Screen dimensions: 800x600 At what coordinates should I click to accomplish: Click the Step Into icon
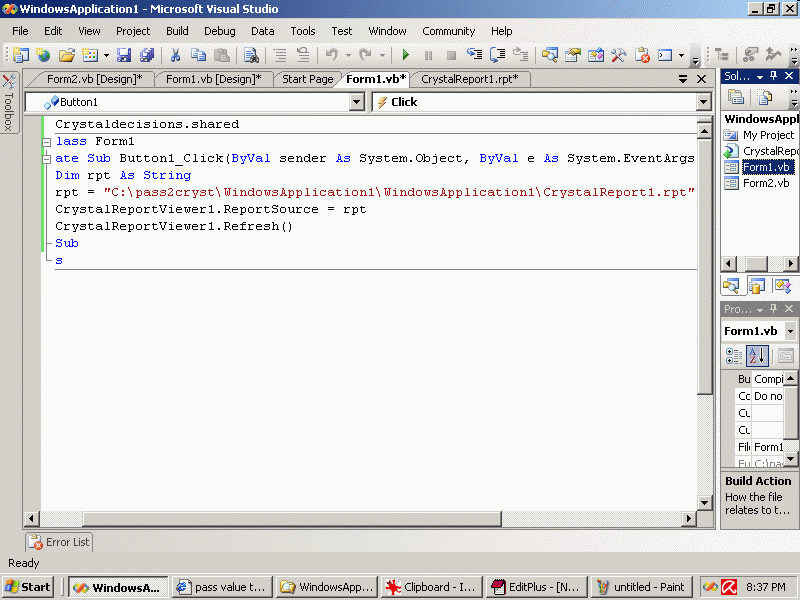pyautogui.click(x=474, y=55)
